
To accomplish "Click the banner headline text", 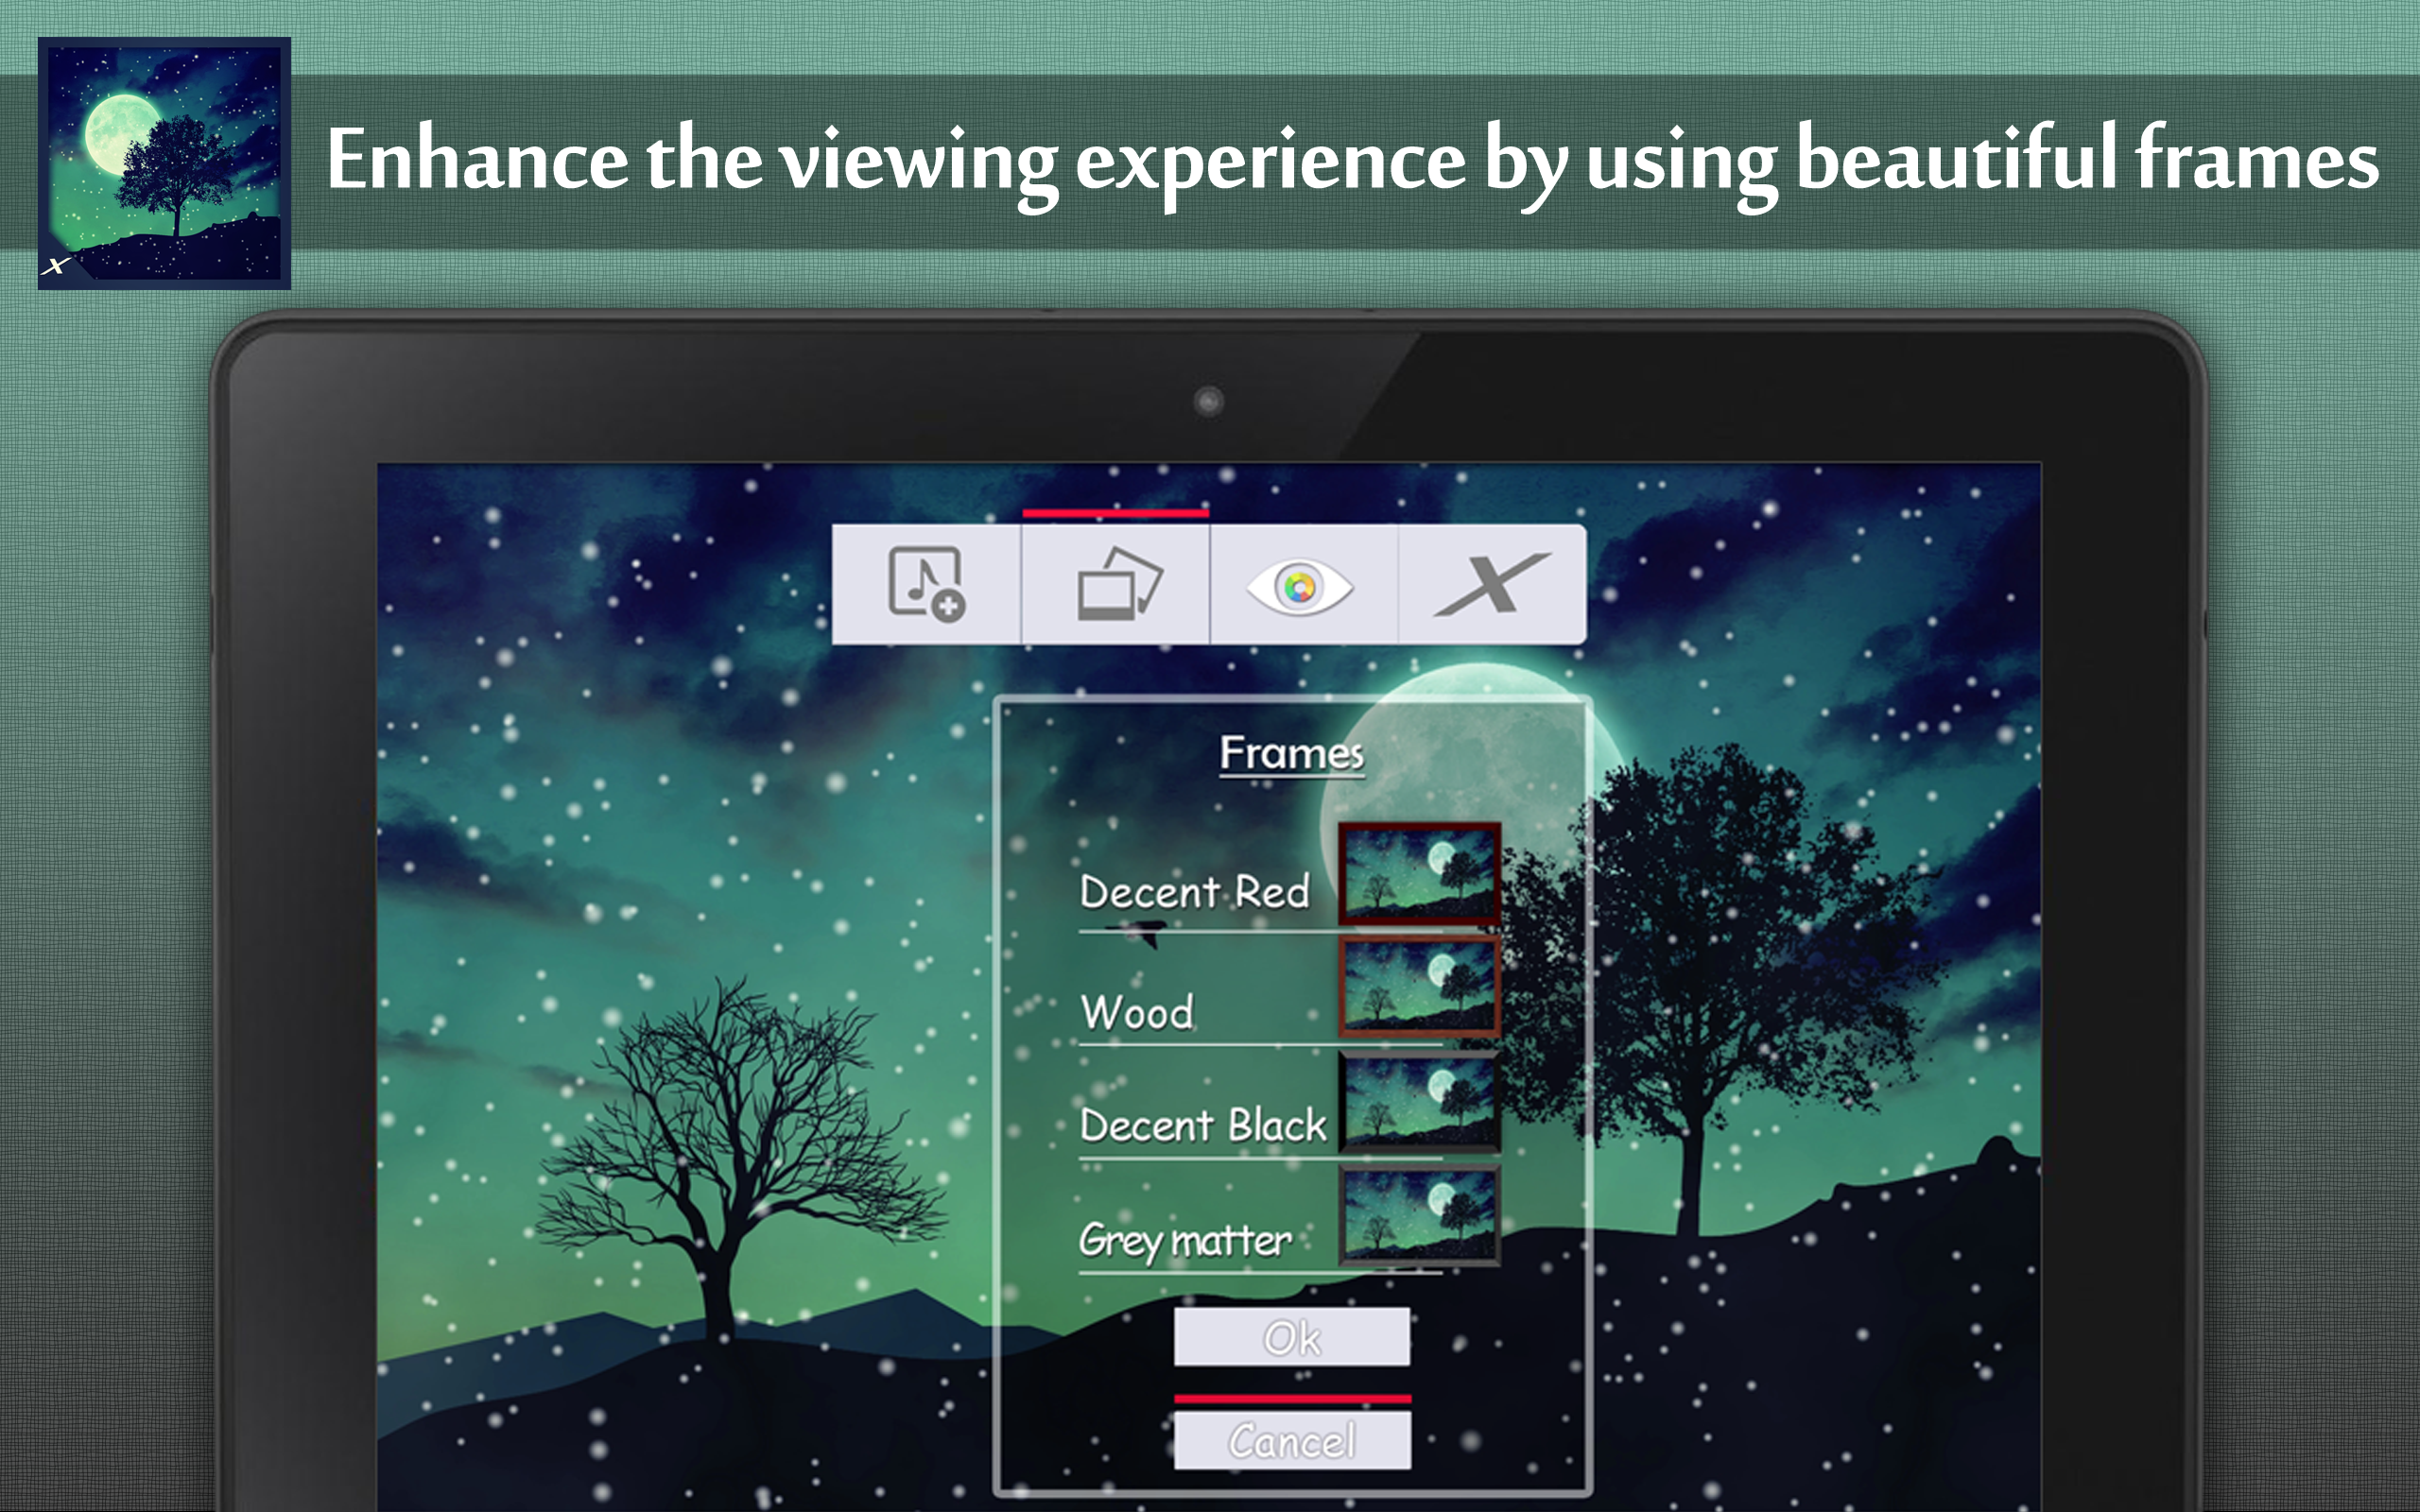I will (x=1352, y=160).
